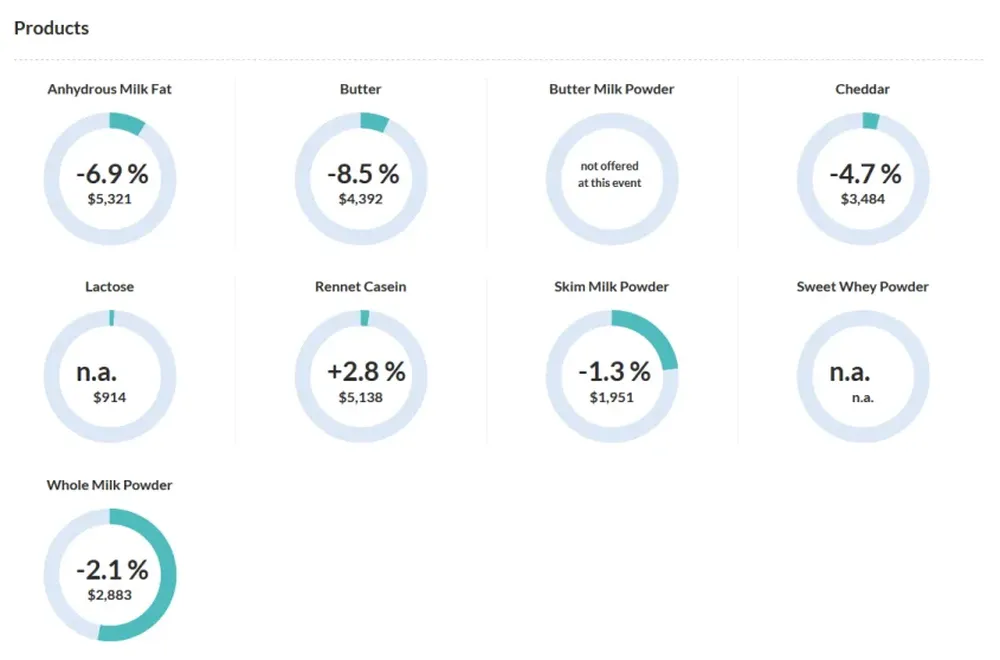Click the Anhydrous Milk Fat product title

coord(110,89)
